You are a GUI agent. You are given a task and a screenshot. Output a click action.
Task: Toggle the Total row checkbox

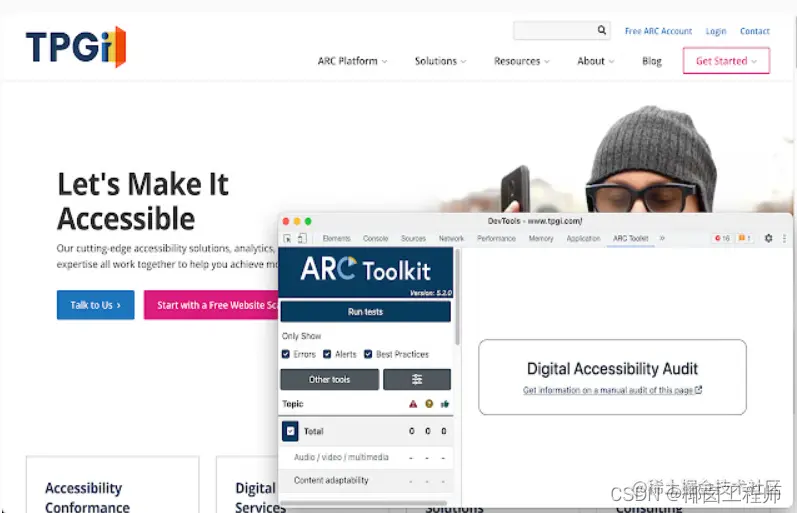click(x=290, y=431)
